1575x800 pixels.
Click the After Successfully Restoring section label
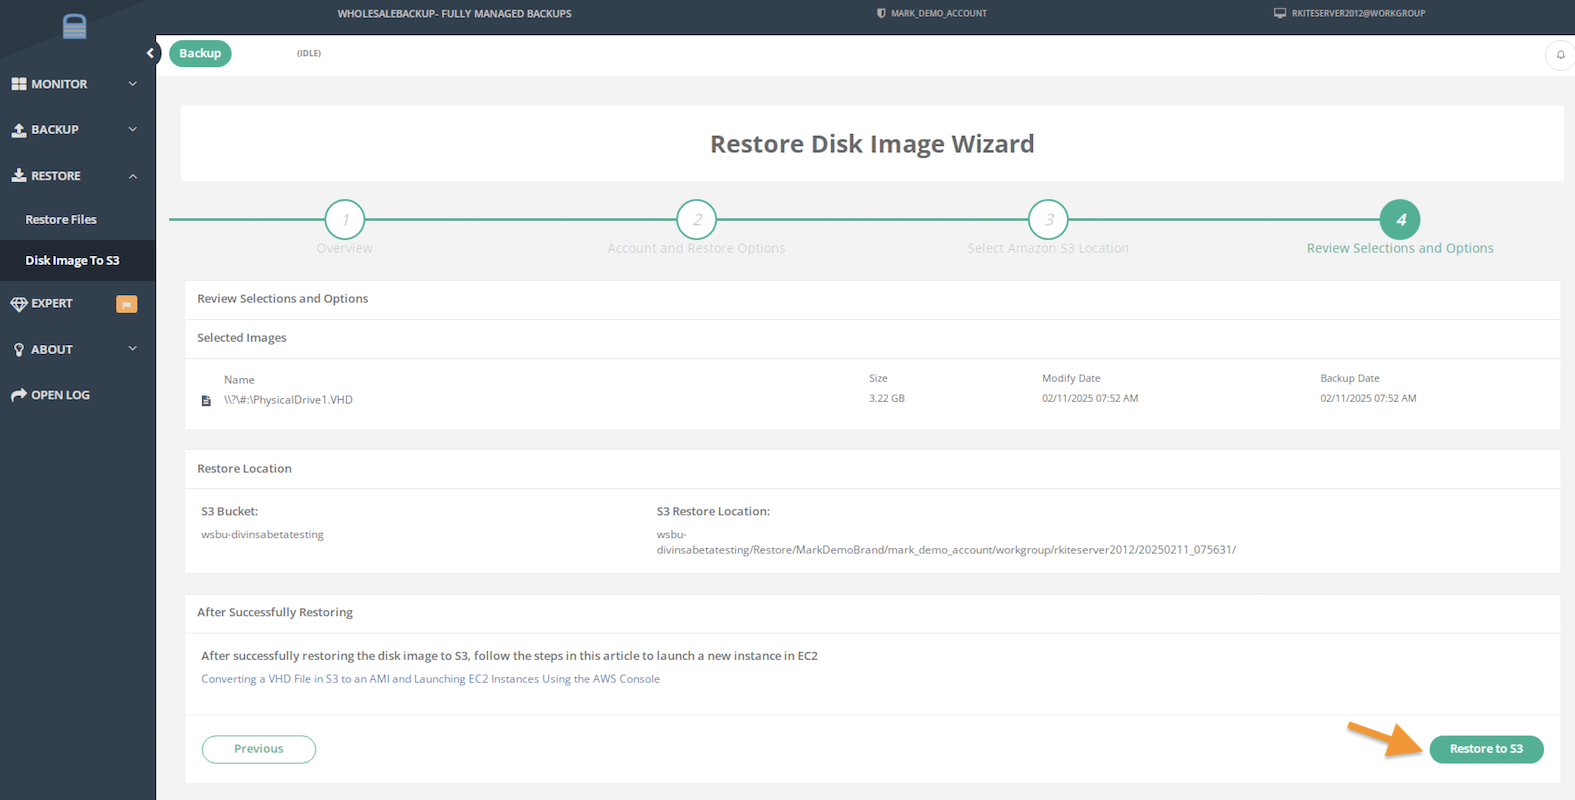pos(275,613)
